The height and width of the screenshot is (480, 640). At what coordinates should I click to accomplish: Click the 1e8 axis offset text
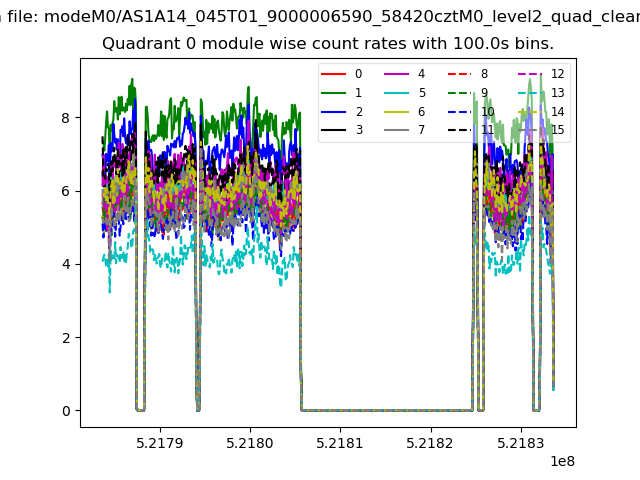(x=562, y=461)
